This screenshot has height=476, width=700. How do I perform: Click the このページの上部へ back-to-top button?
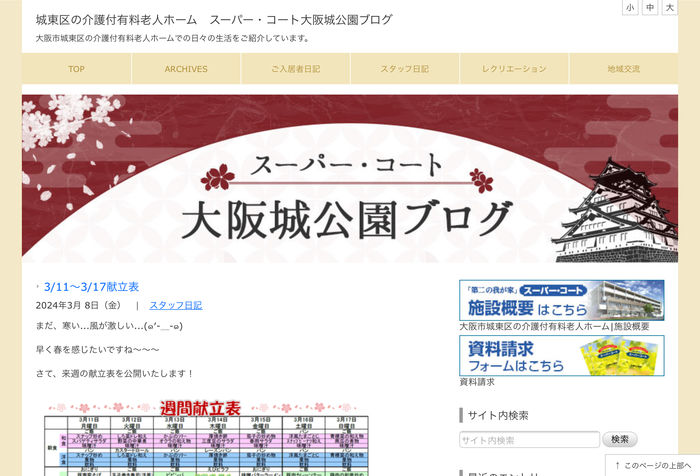tap(652, 465)
